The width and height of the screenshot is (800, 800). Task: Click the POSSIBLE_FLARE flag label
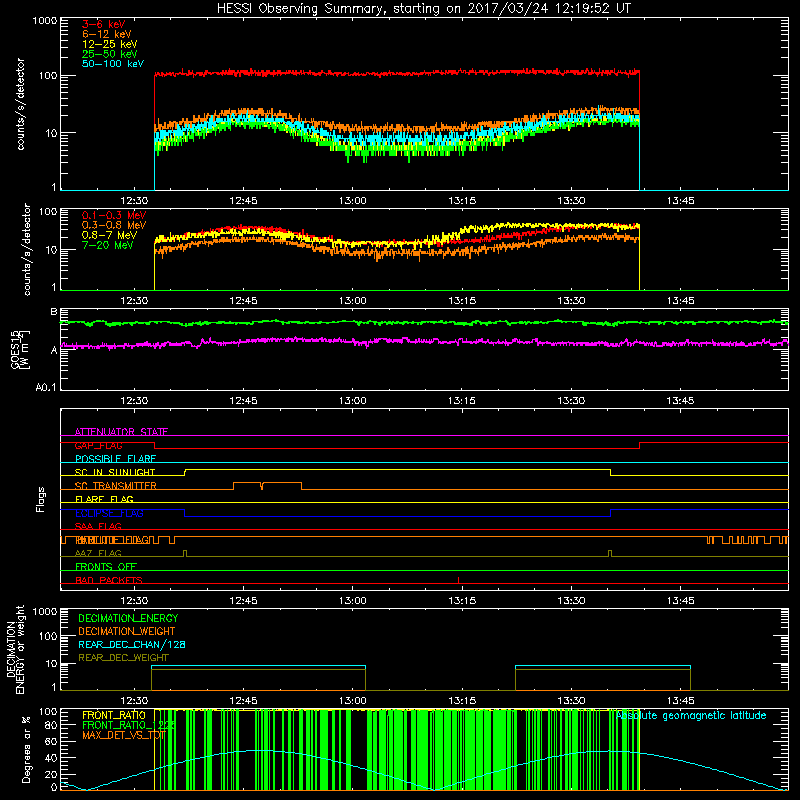tap(115, 459)
